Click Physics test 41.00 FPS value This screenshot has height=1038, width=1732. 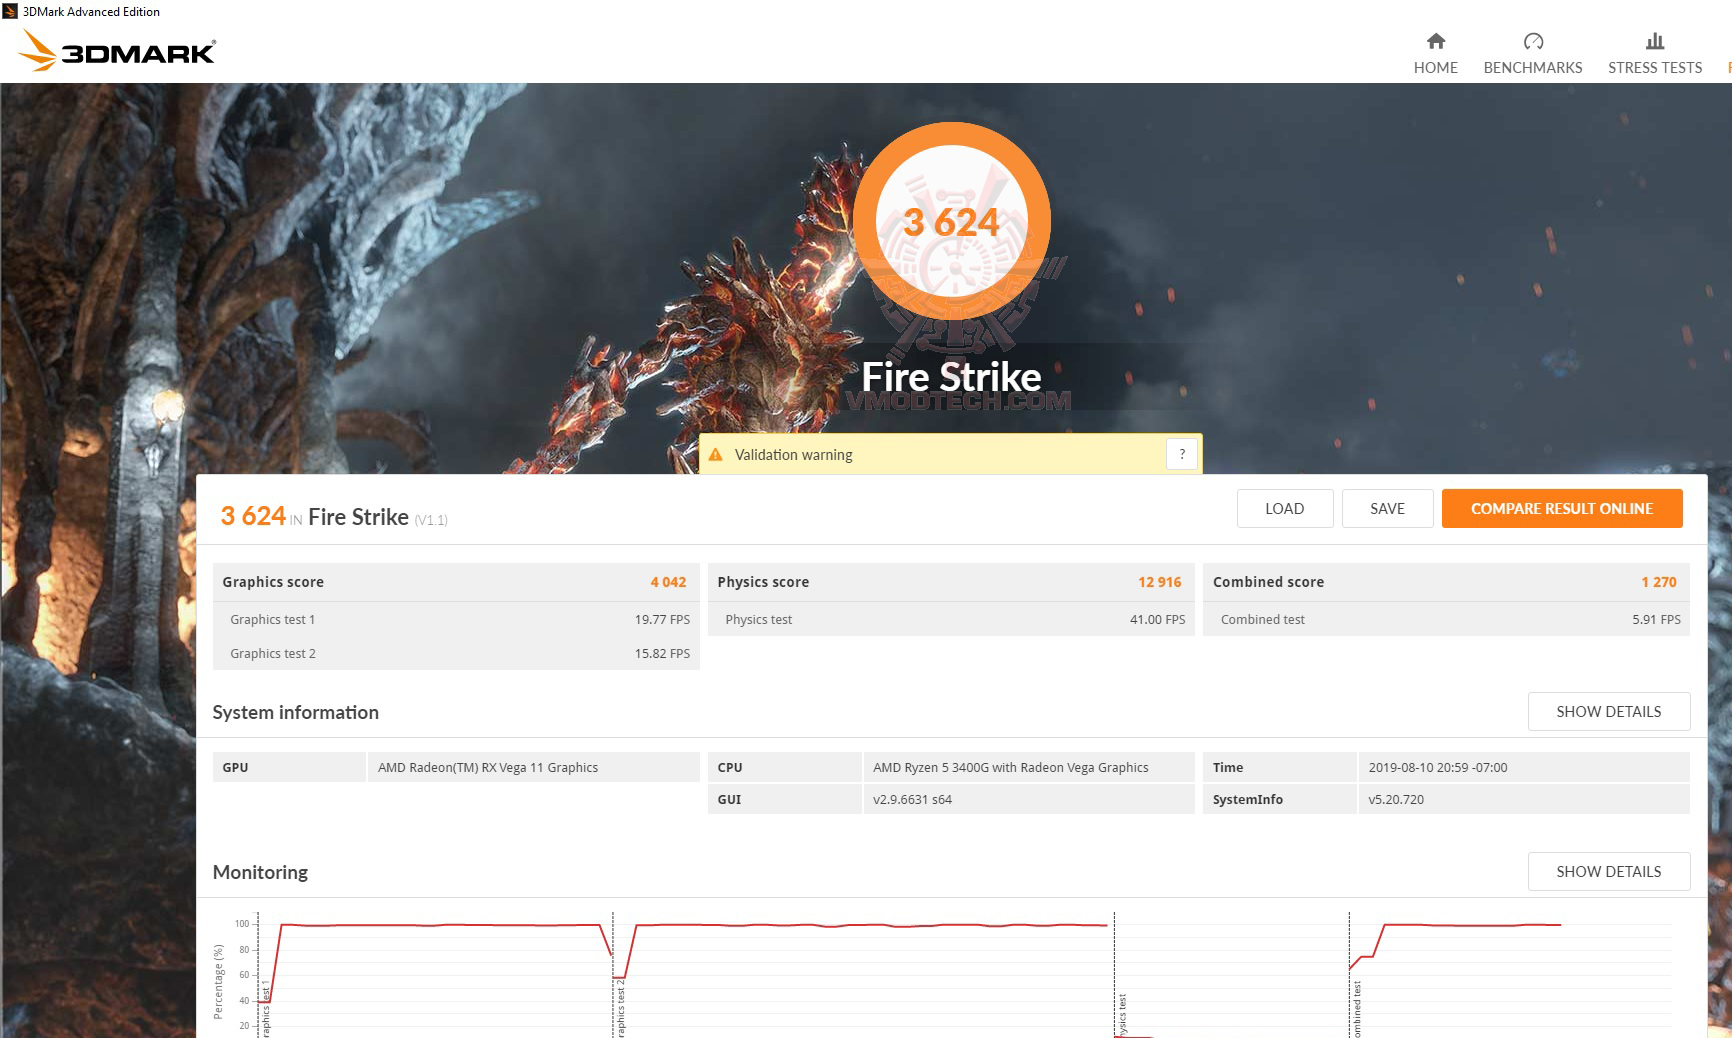tap(1158, 620)
